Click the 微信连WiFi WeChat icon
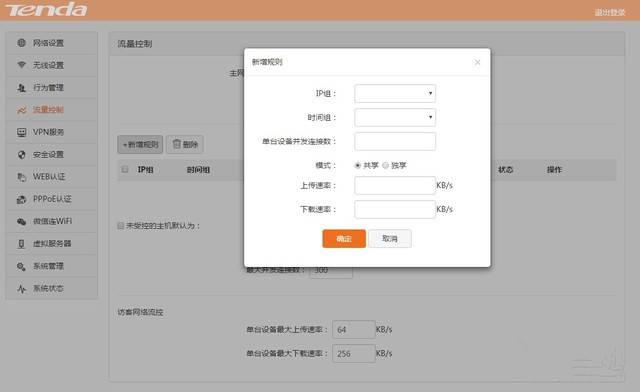The width and height of the screenshot is (640, 392). pyautogui.click(x=22, y=221)
